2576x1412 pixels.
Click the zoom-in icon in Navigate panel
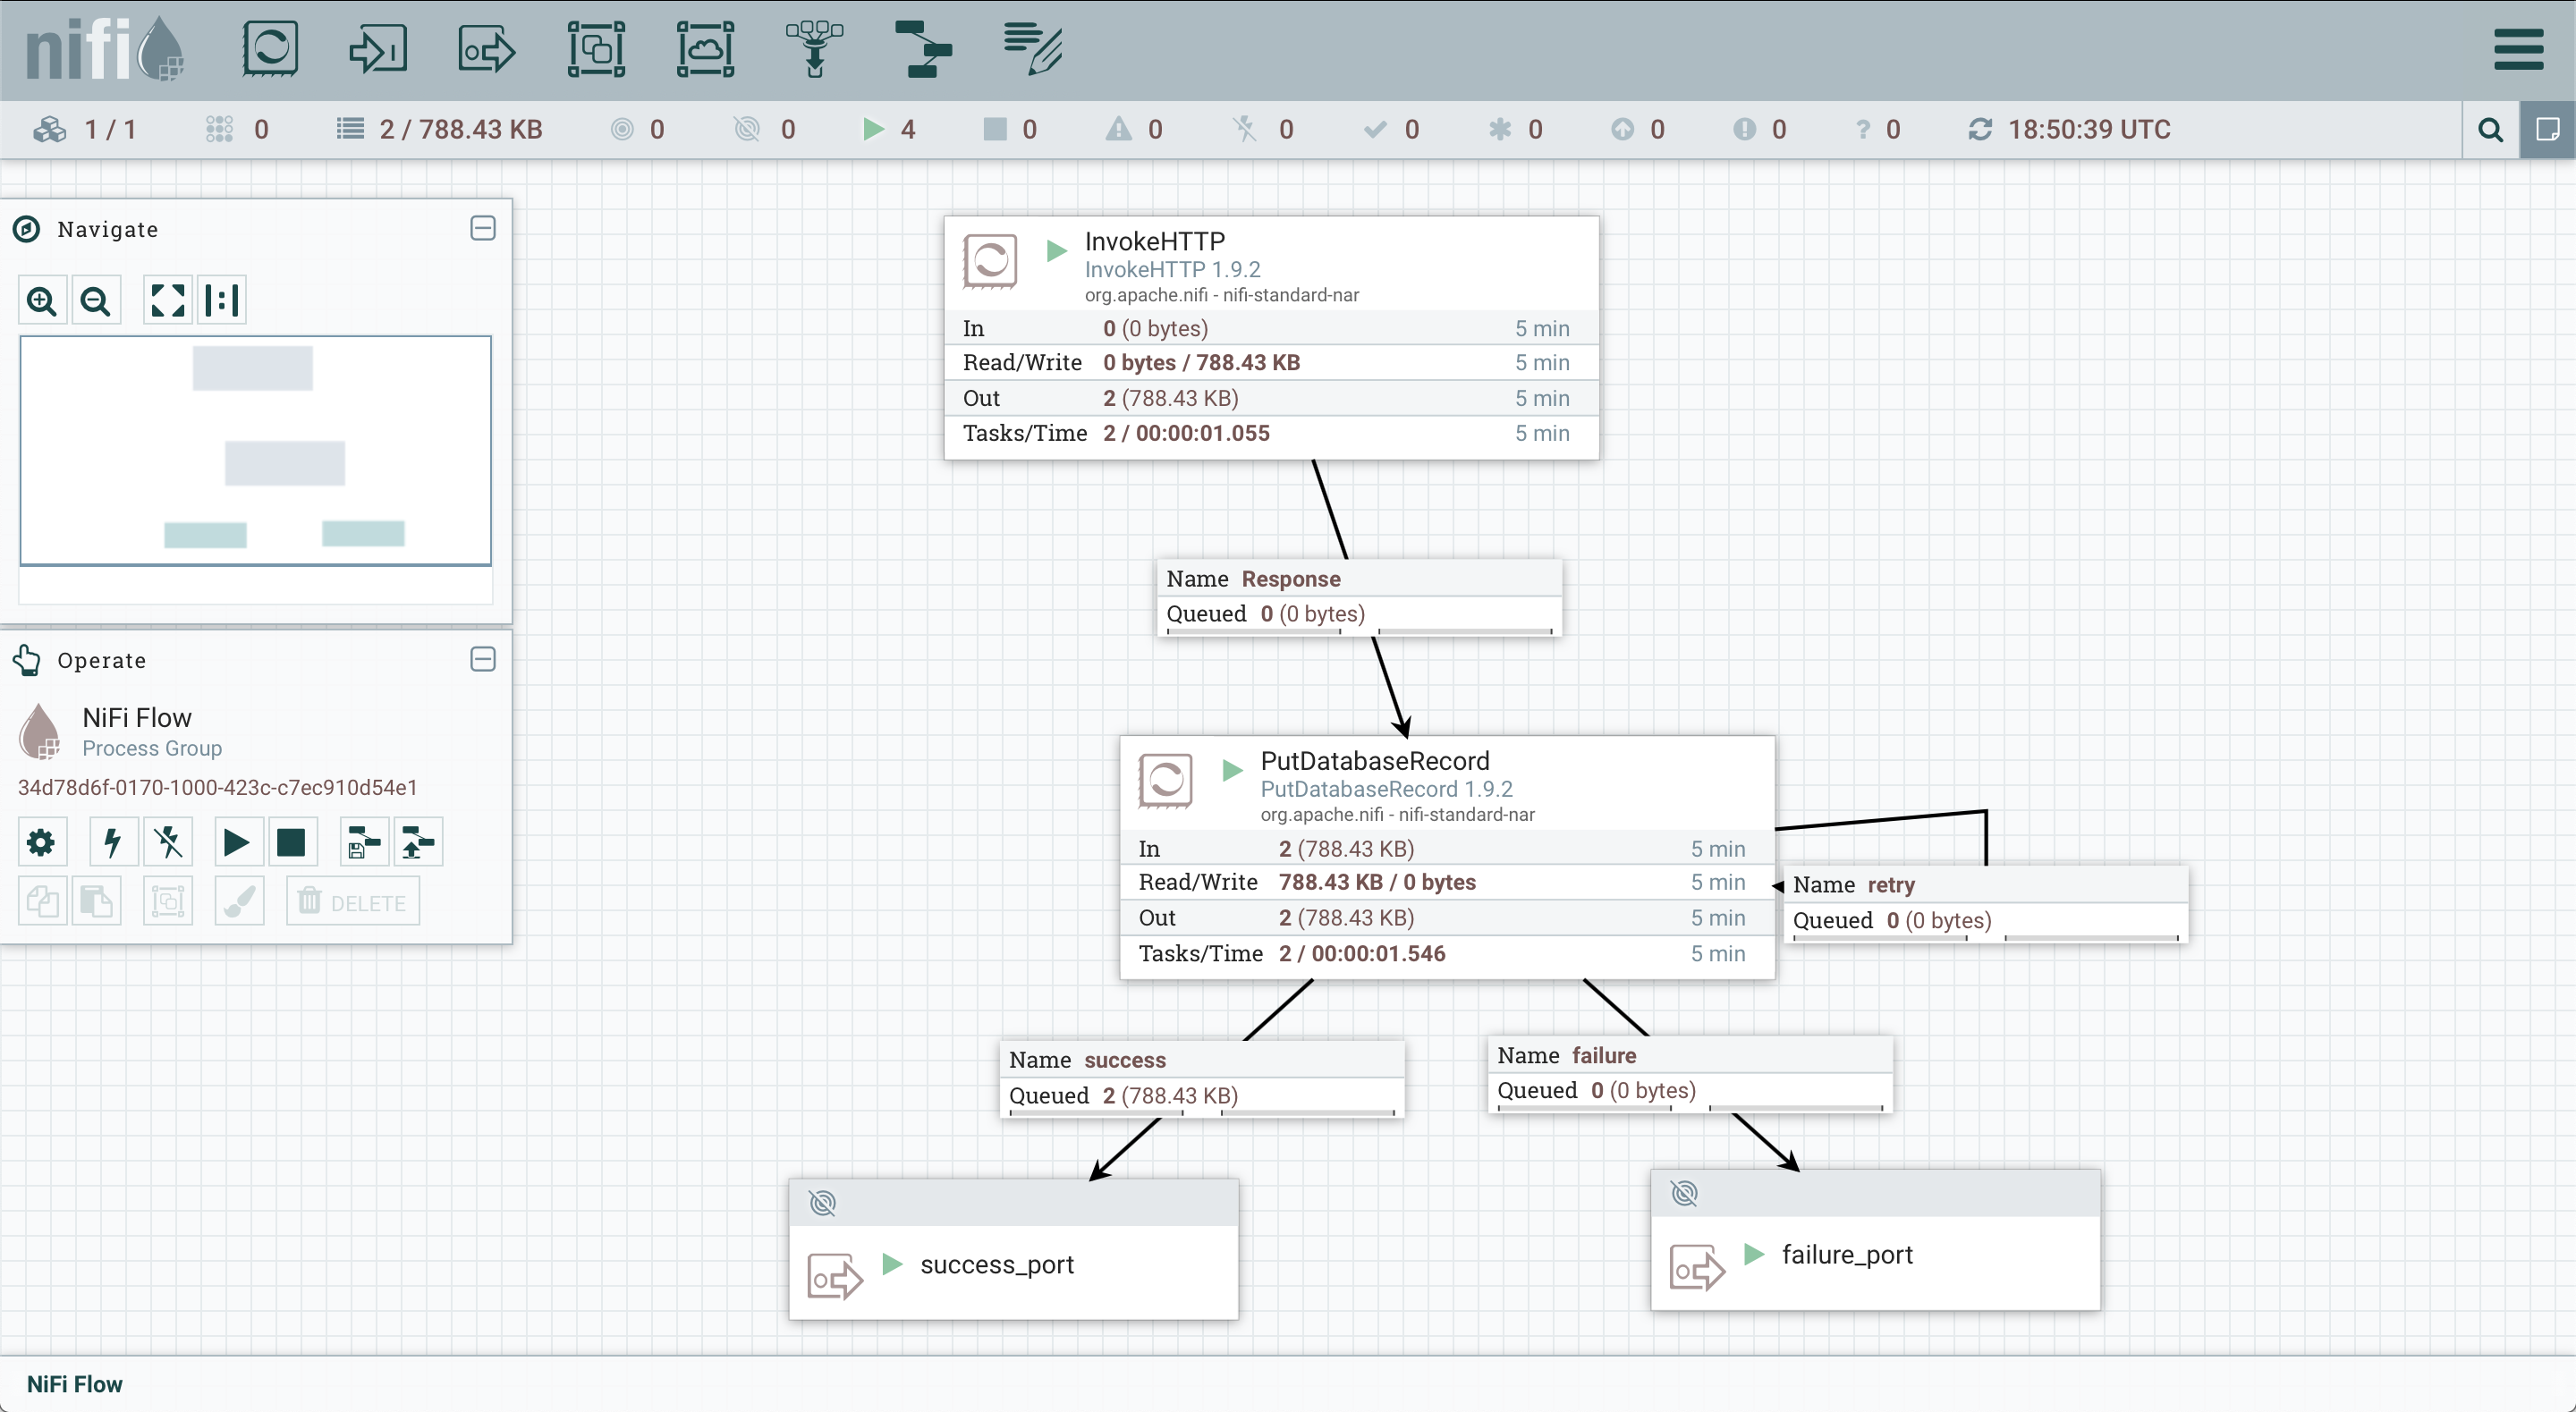pyautogui.click(x=41, y=300)
